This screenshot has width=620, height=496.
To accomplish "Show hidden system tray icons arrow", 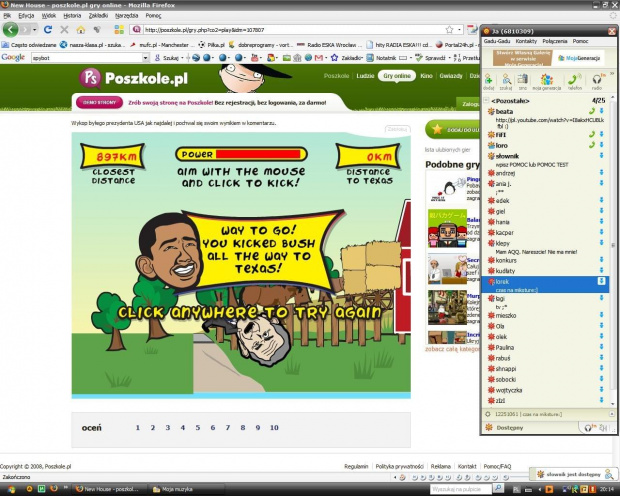I will [540, 490].
